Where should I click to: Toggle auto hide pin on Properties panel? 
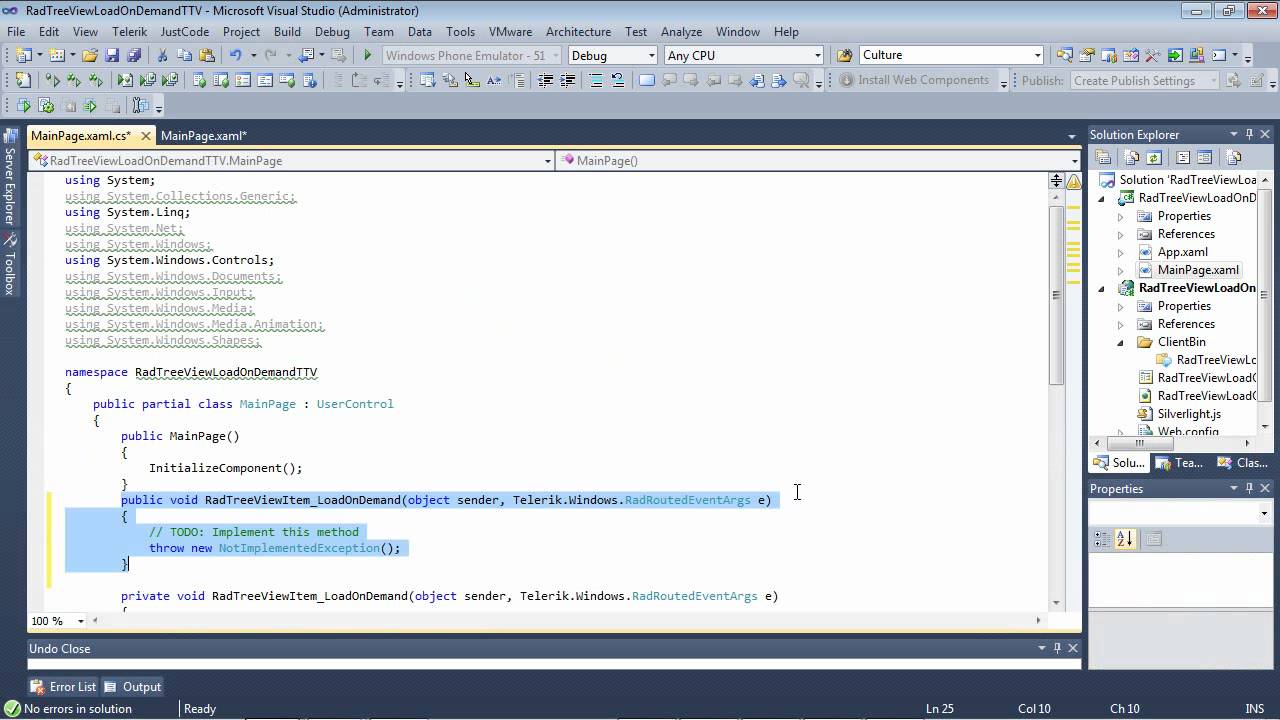(1249, 488)
